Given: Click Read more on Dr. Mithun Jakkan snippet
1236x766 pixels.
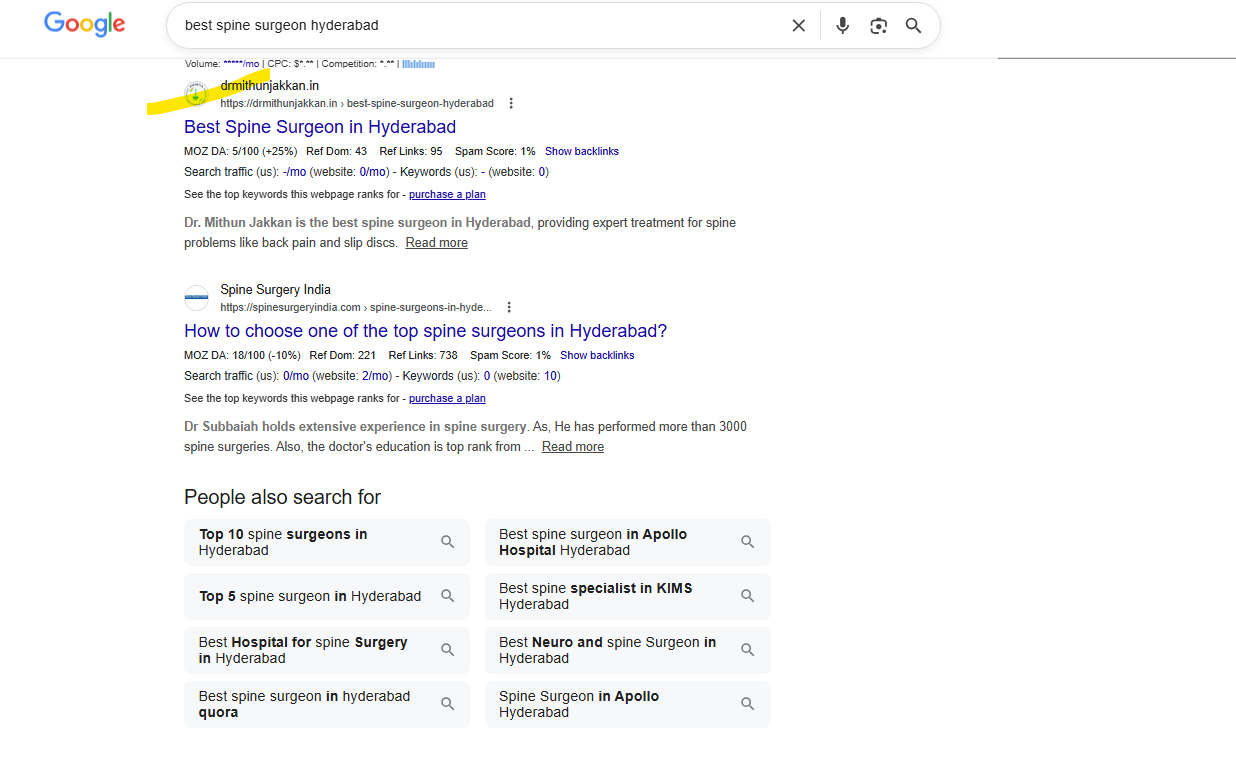Looking at the screenshot, I should click(436, 243).
